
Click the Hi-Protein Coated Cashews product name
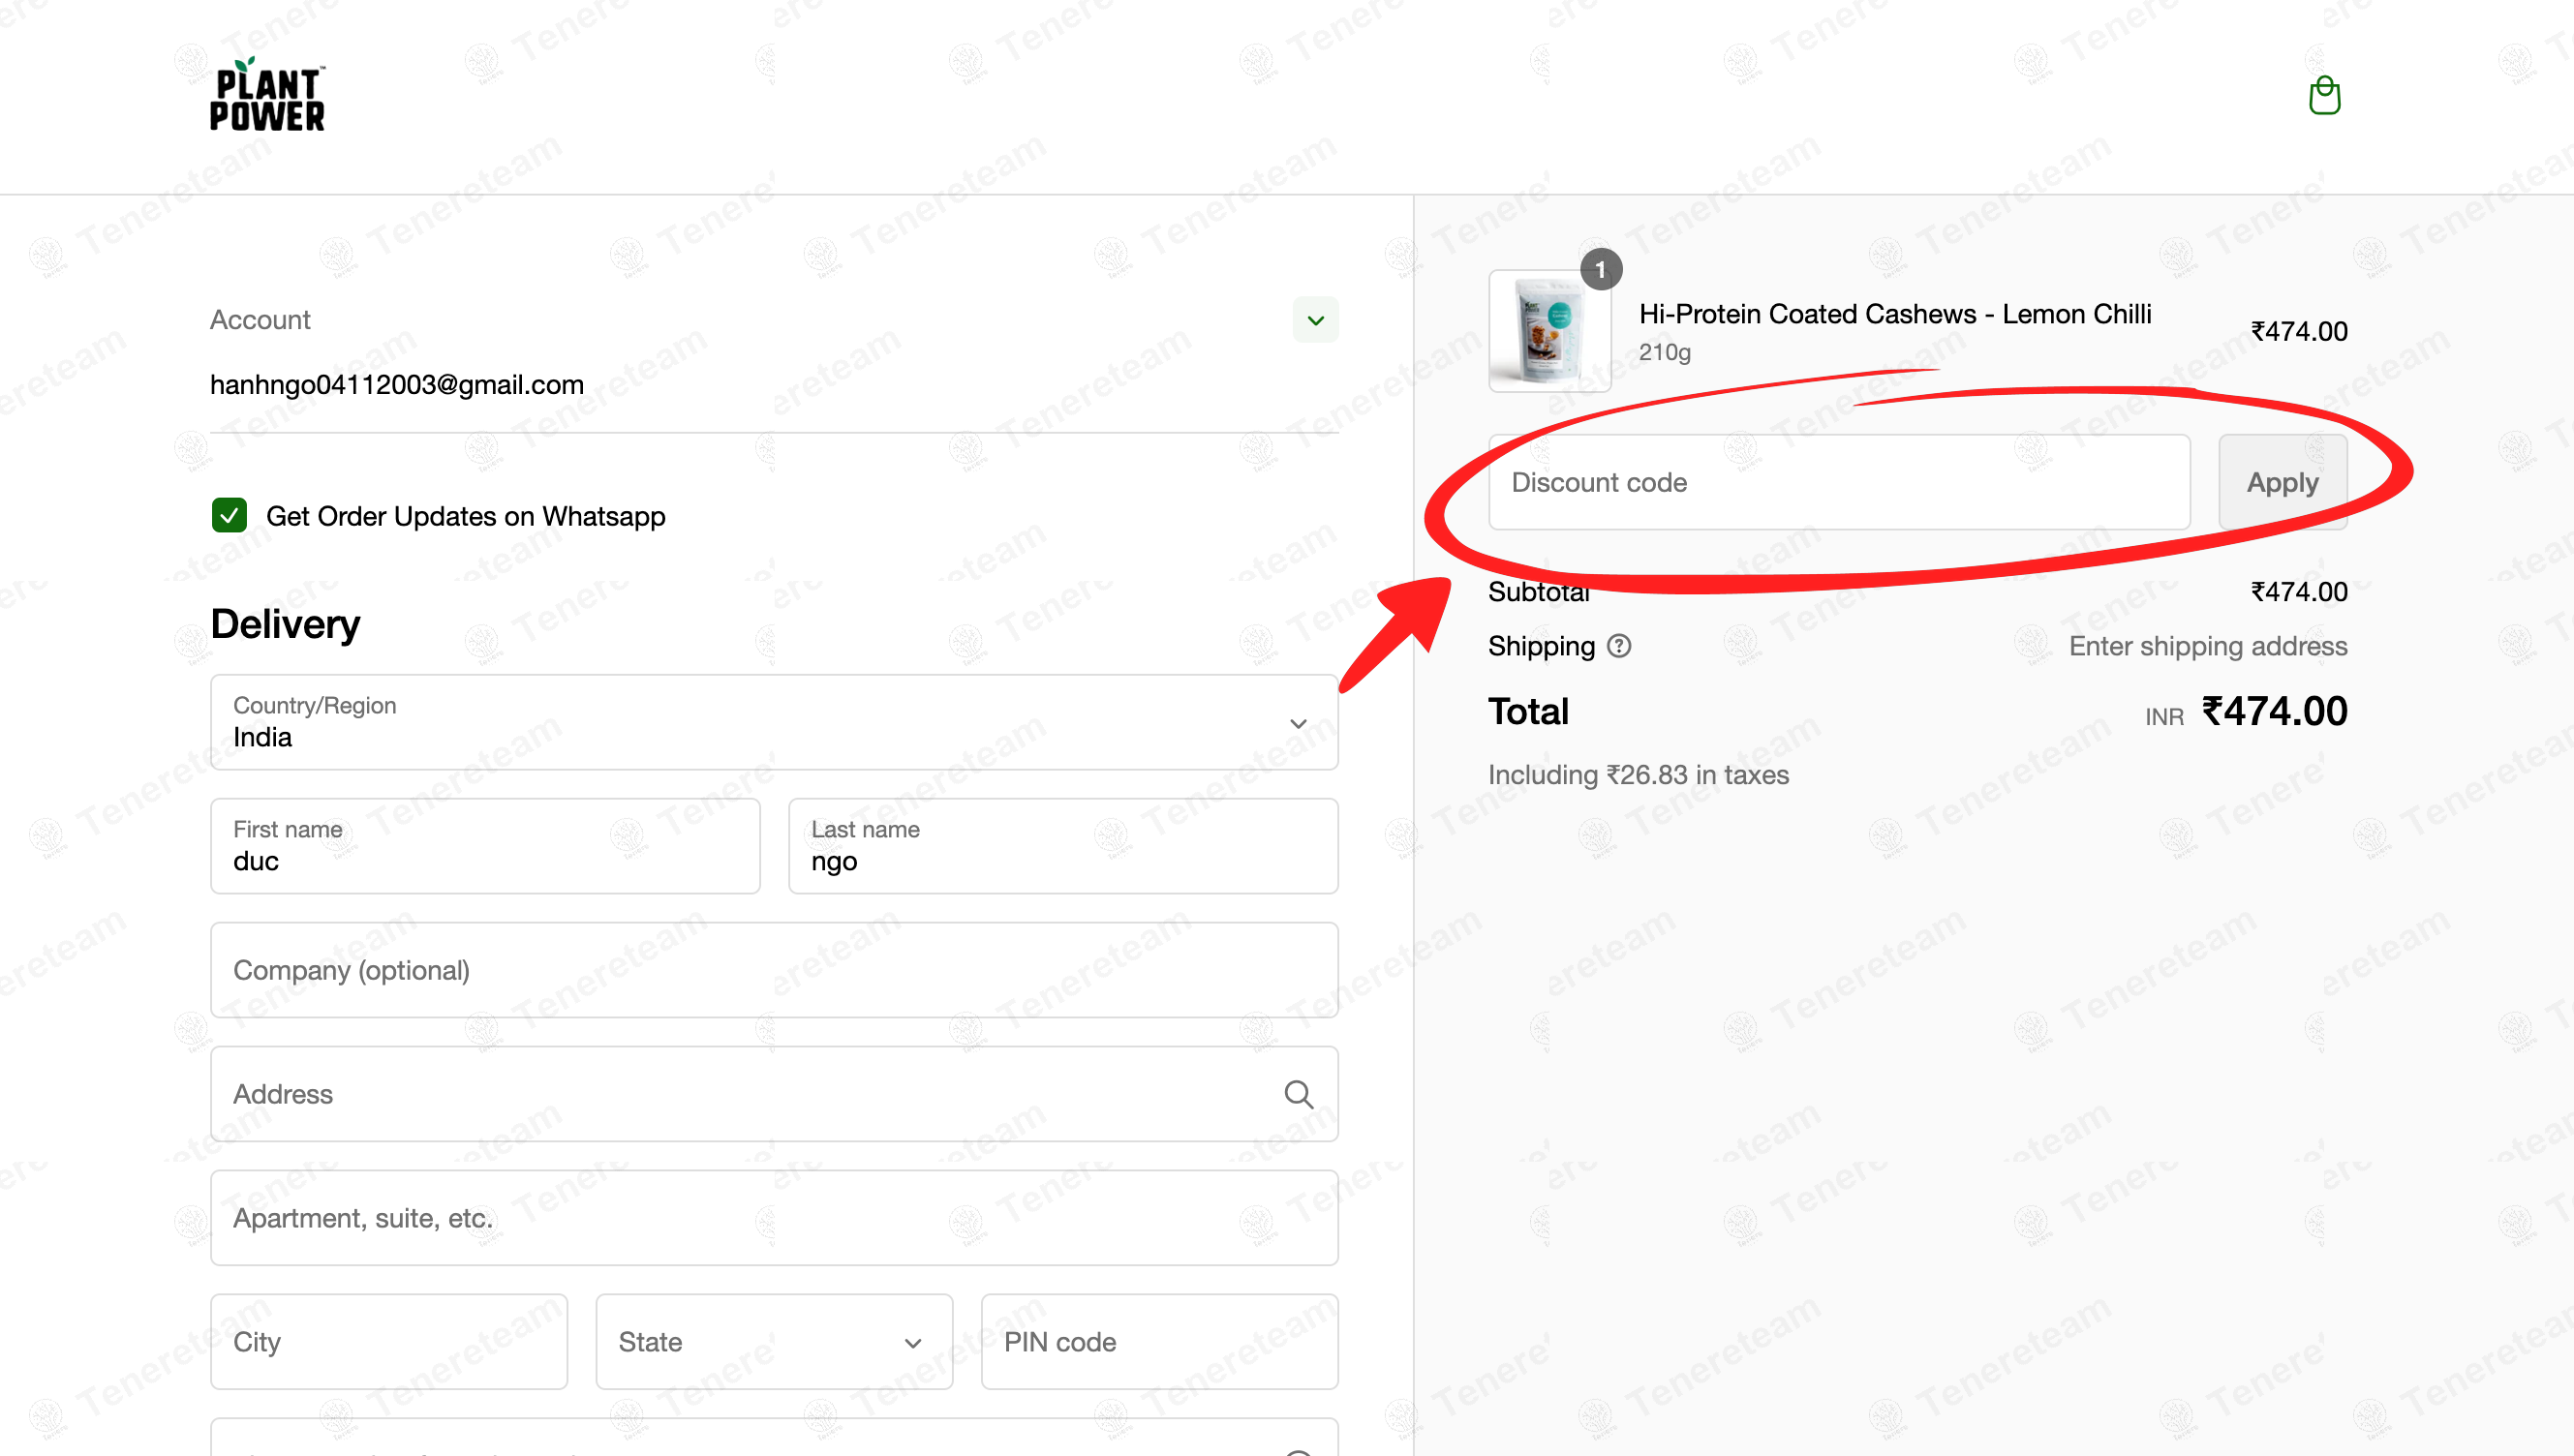click(x=1894, y=314)
